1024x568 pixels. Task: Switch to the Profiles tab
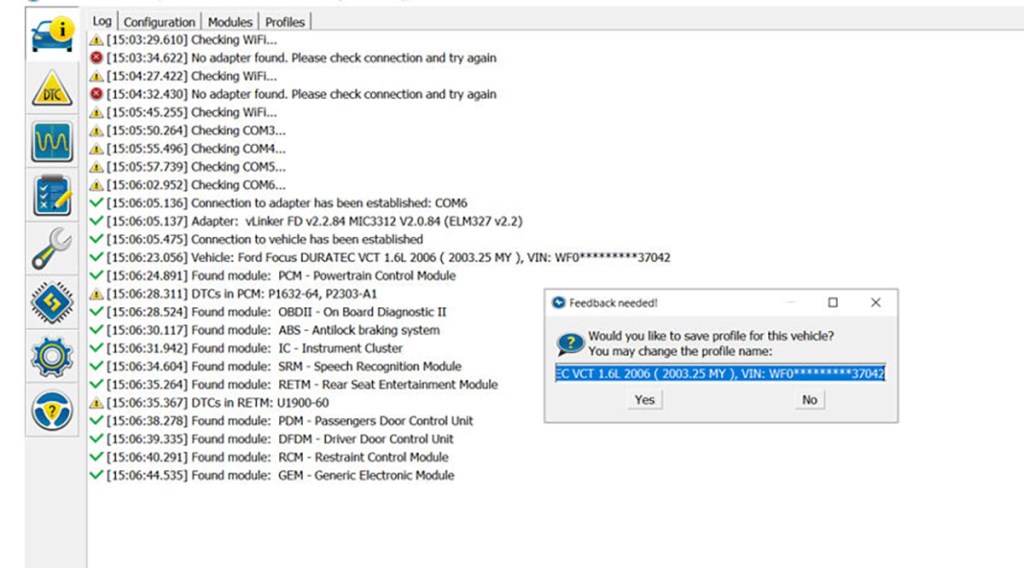coord(285,22)
